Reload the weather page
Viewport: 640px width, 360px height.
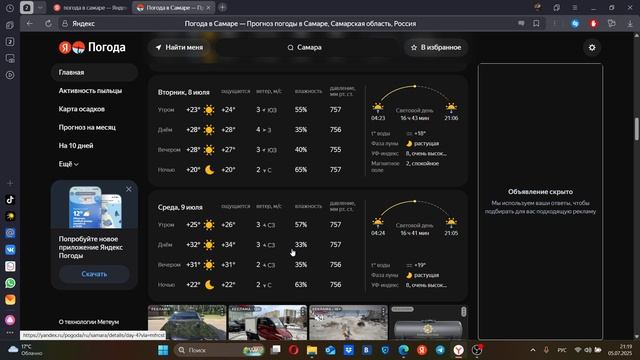point(48,24)
